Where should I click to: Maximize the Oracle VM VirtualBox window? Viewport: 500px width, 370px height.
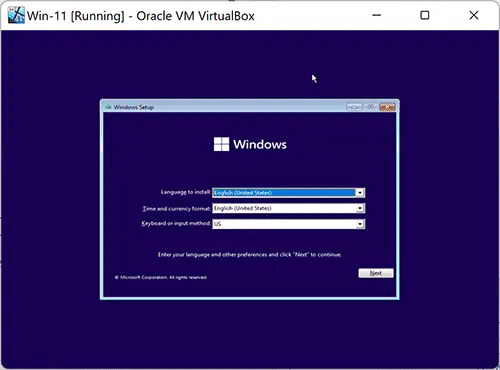(x=425, y=15)
